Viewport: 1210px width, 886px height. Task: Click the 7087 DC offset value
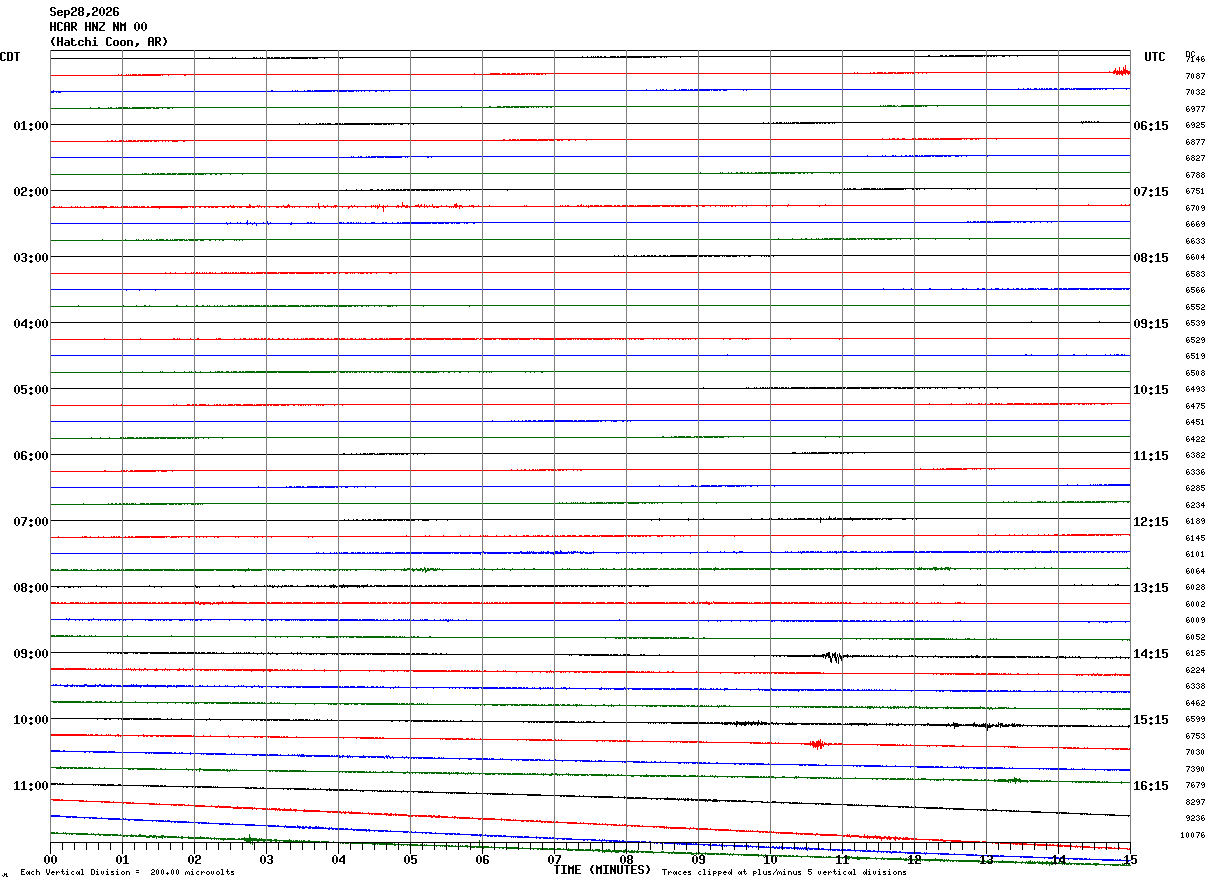[x=1195, y=76]
